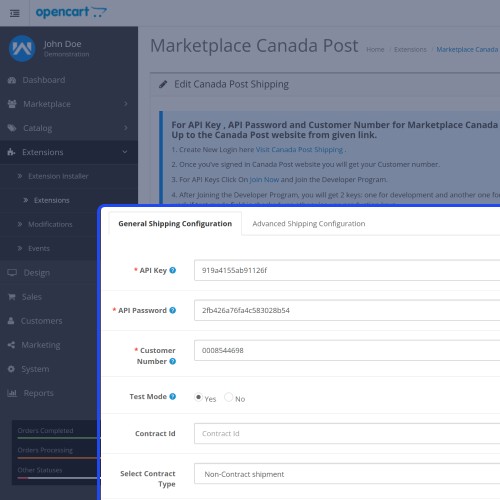Image resolution: width=500 pixels, height=500 pixels.
Task: Click the Test Mode help icon
Action: click(x=173, y=396)
